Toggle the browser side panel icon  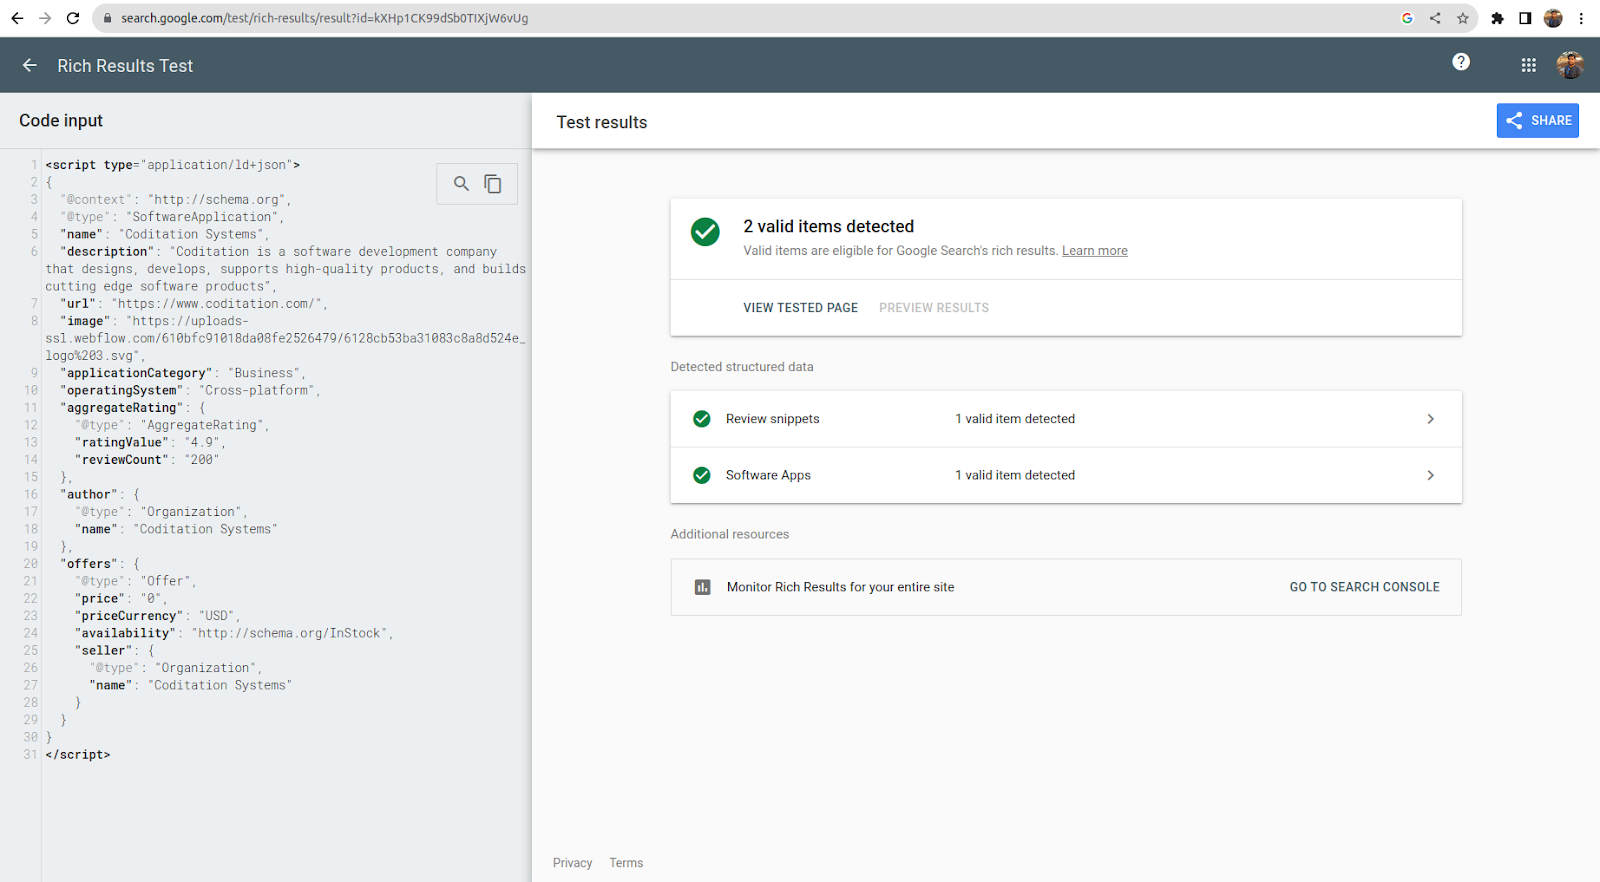click(x=1525, y=18)
